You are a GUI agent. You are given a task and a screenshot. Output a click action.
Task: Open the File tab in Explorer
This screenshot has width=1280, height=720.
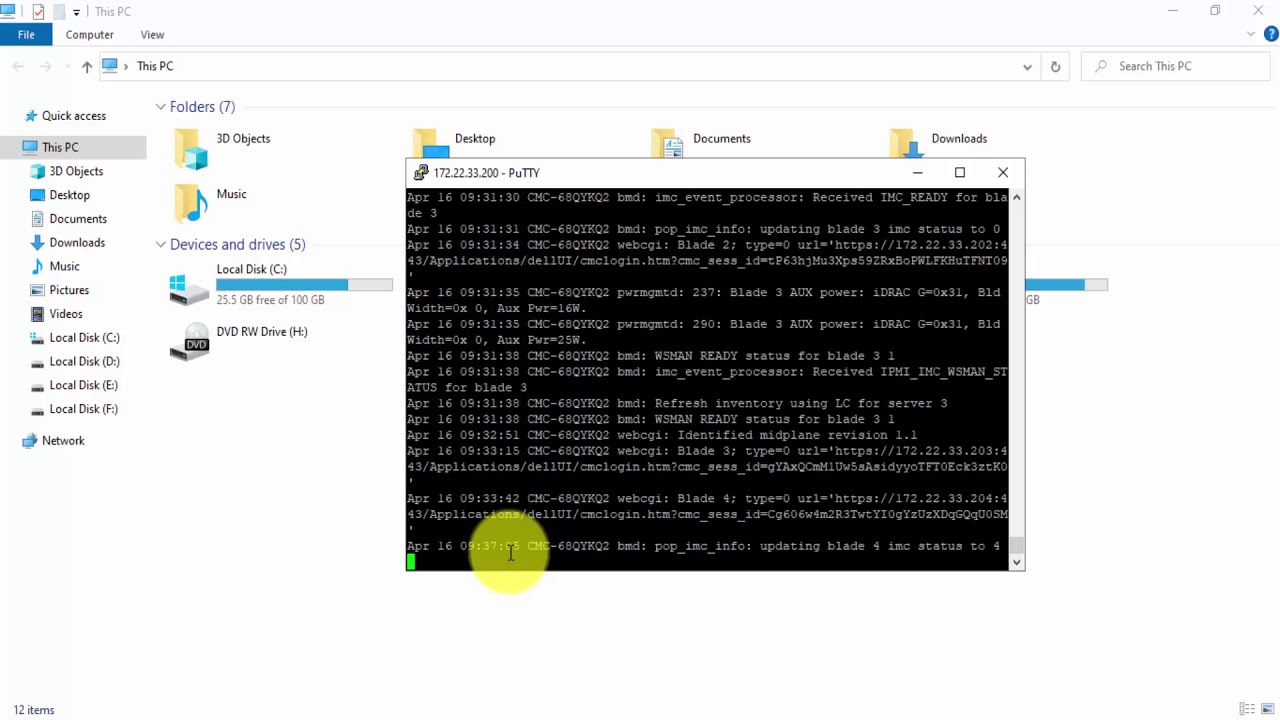coord(26,34)
